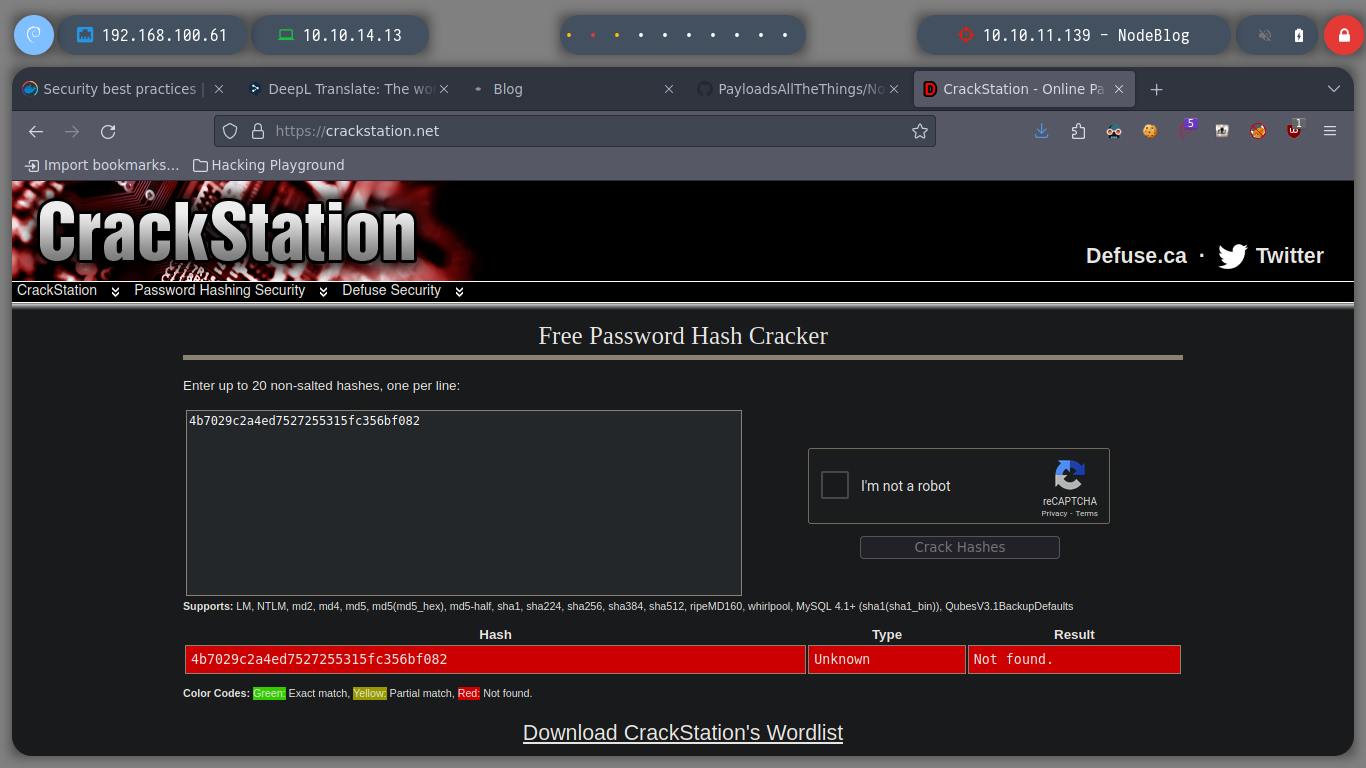
Task: Click the Twitter bird icon
Action: [1233, 257]
